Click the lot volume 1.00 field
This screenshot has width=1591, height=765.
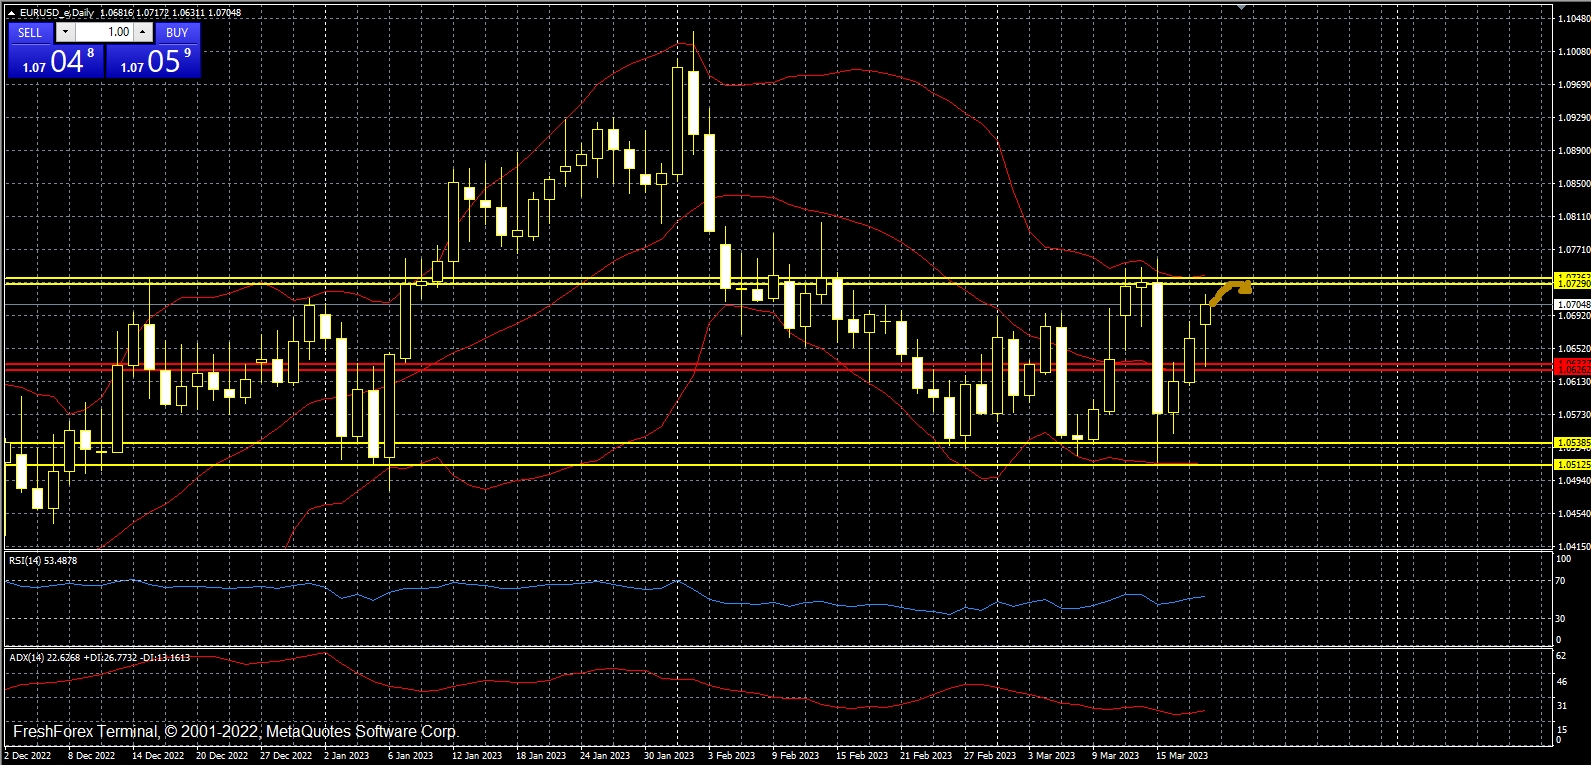(x=105, y=32)
